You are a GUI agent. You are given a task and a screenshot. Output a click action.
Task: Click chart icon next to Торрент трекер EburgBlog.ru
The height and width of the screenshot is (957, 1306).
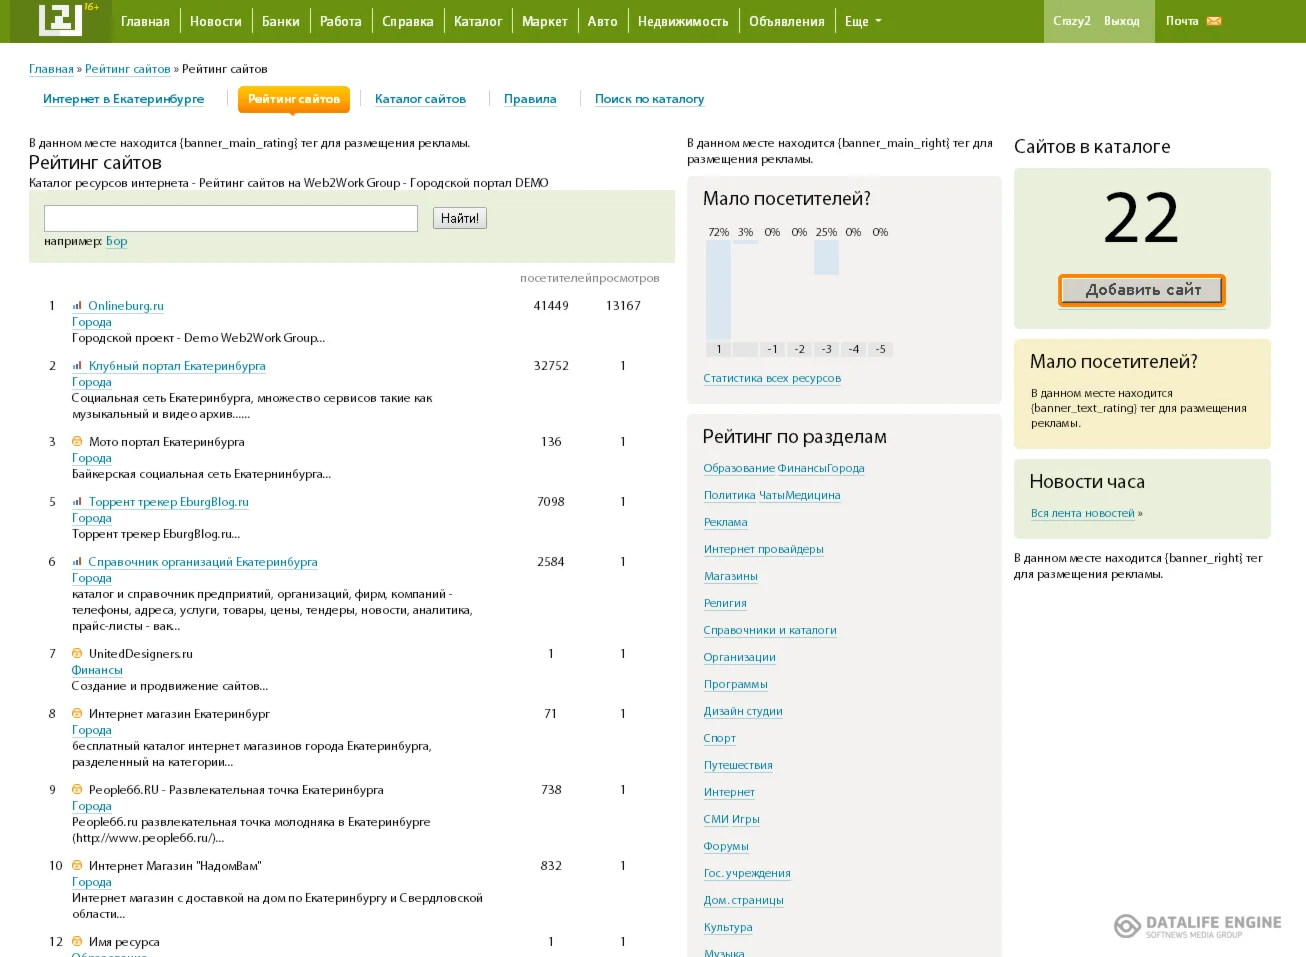77,502
